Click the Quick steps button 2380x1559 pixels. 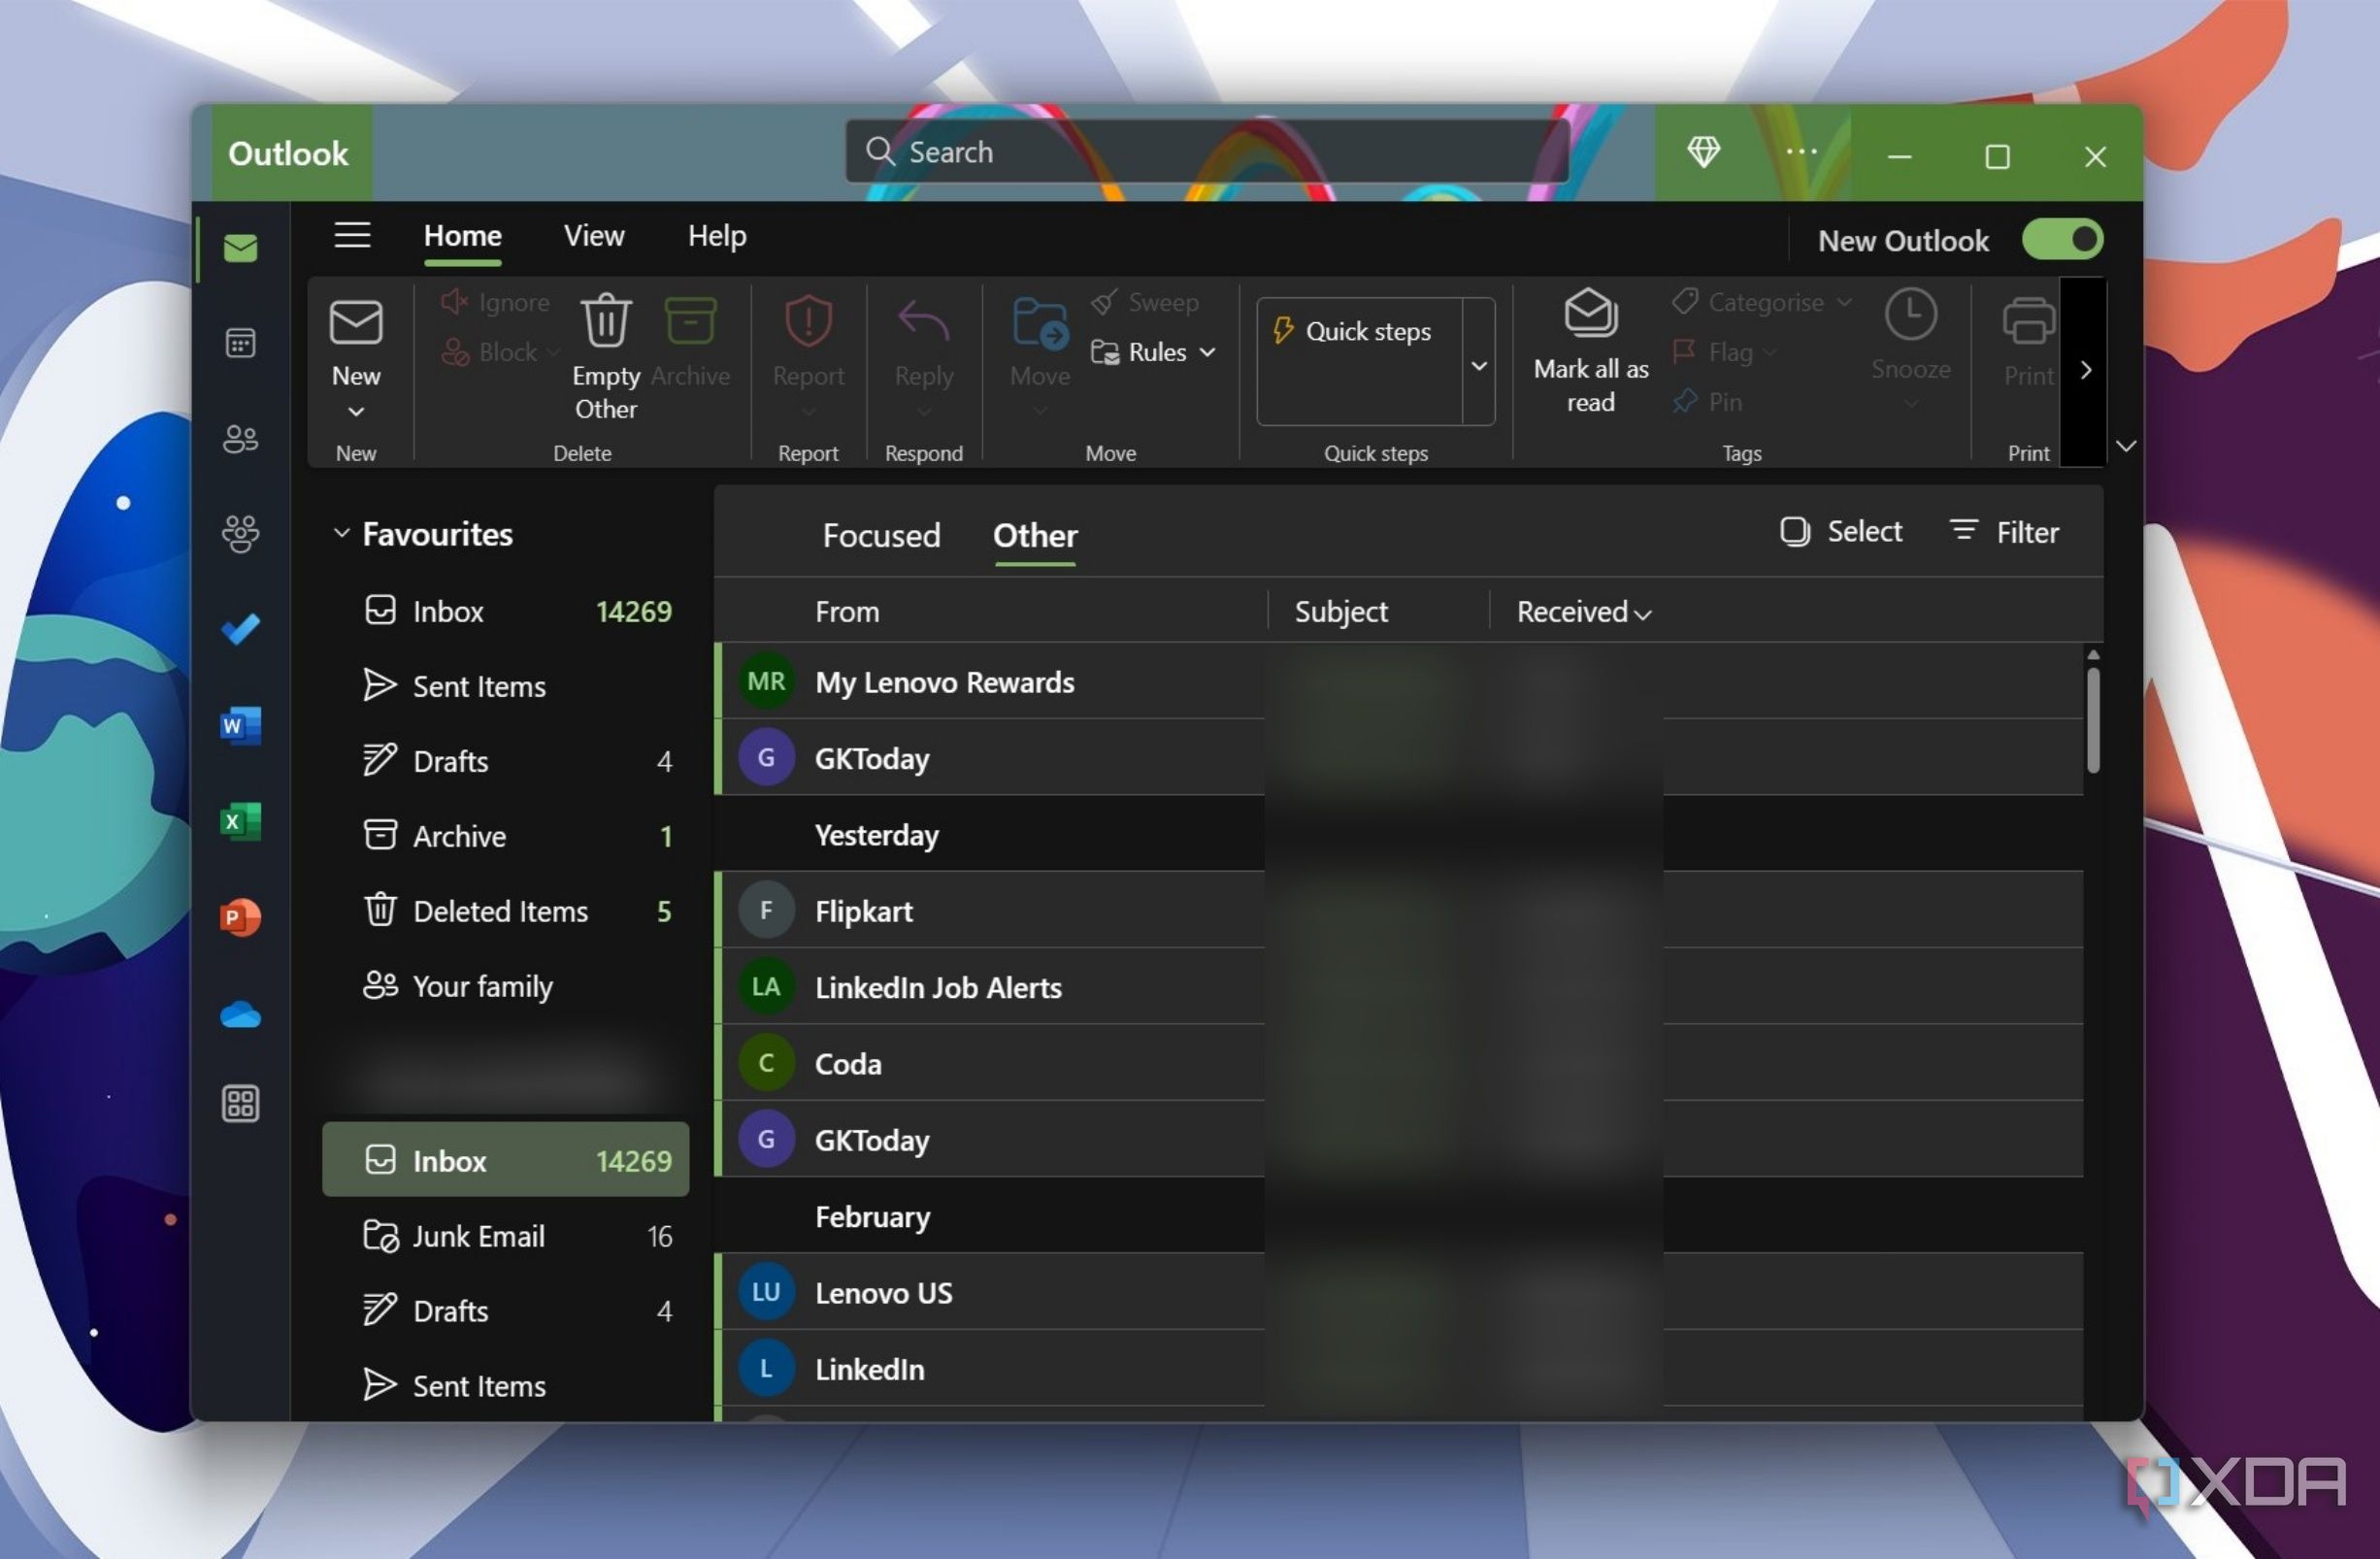click(1359, 331)
